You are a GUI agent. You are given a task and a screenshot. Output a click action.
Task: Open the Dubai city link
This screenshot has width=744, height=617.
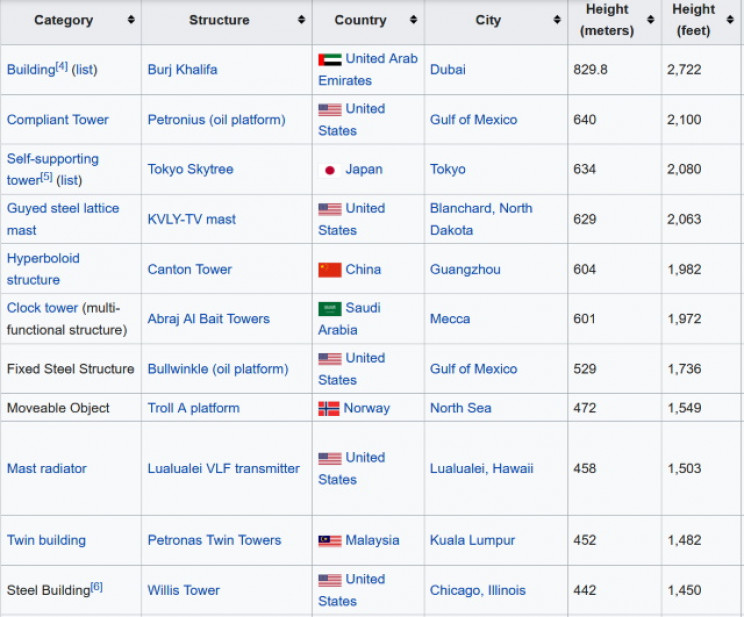(x=447, y=70)
